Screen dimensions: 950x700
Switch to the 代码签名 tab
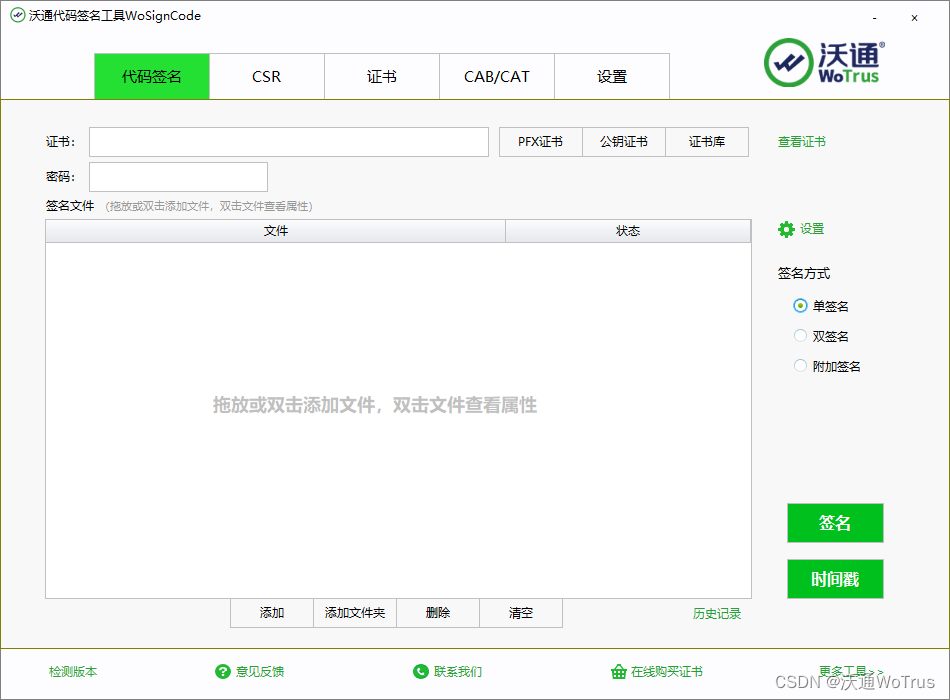click(152, 76)
